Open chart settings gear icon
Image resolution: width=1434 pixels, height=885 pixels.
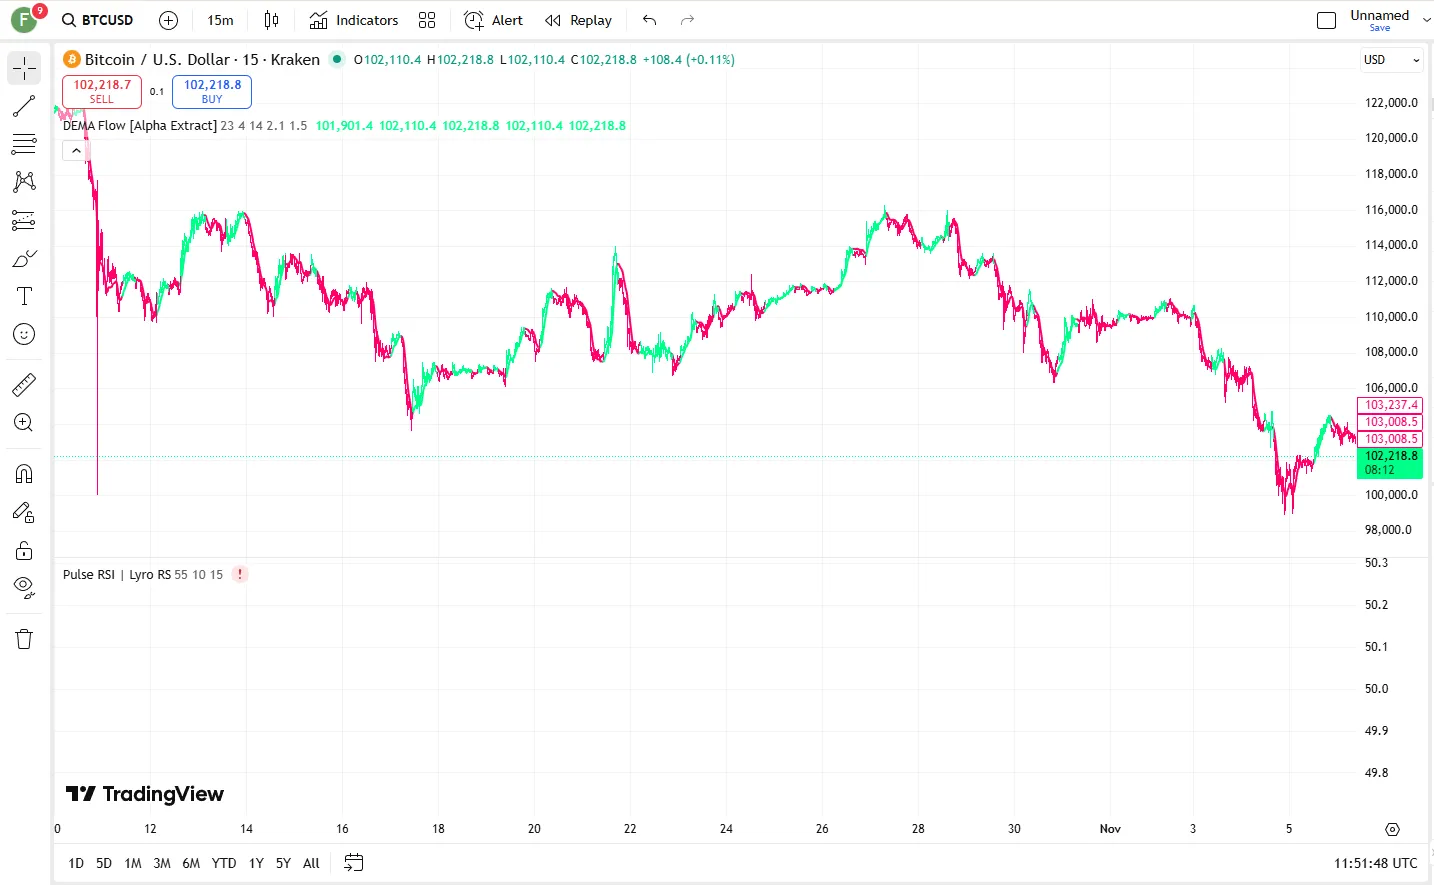coord(1392,829)
